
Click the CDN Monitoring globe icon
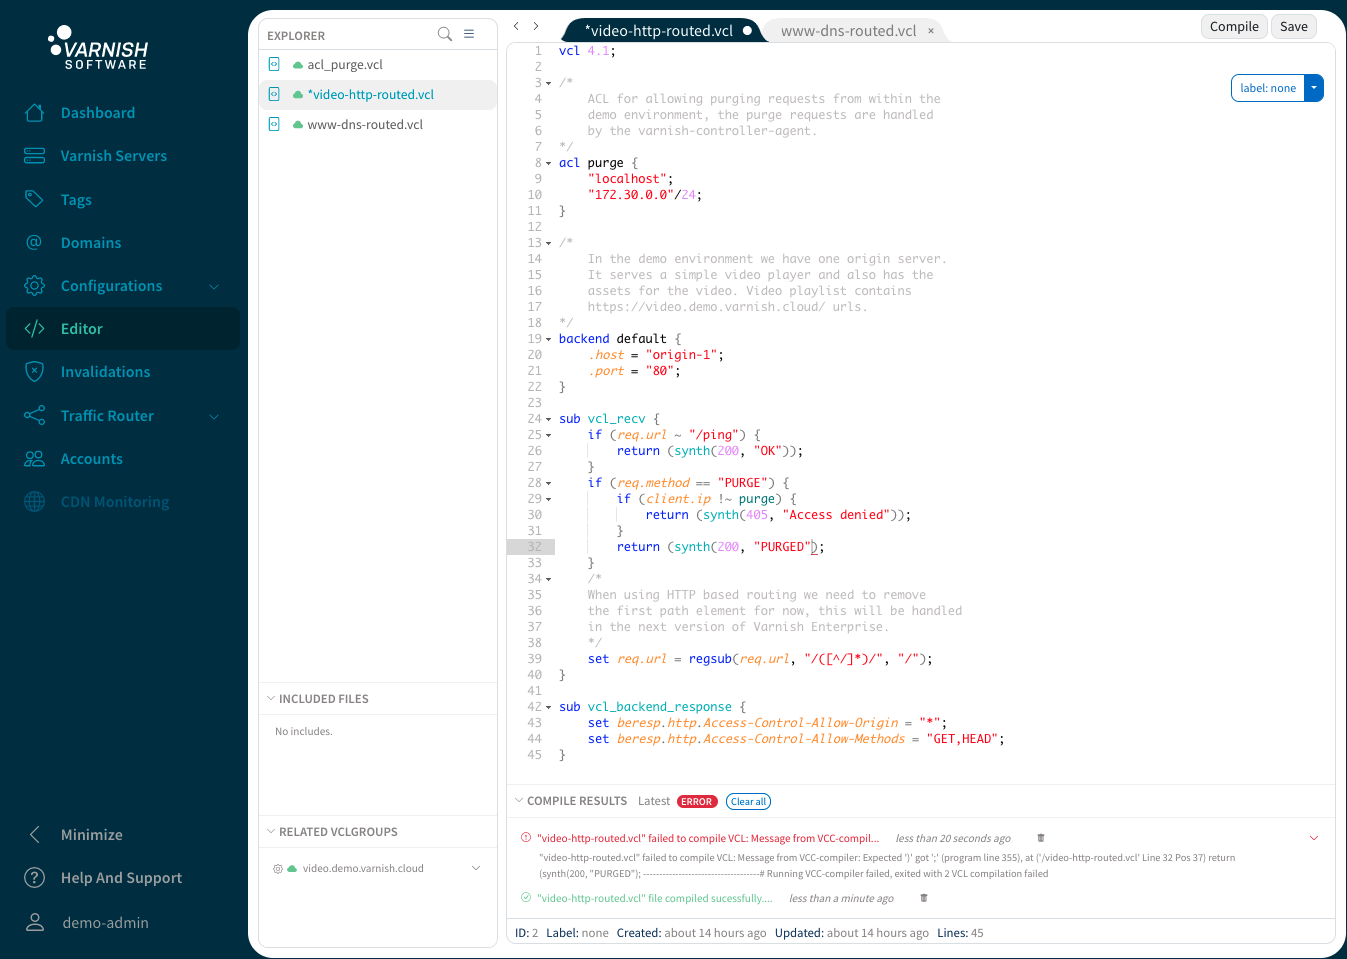(35, 501)
